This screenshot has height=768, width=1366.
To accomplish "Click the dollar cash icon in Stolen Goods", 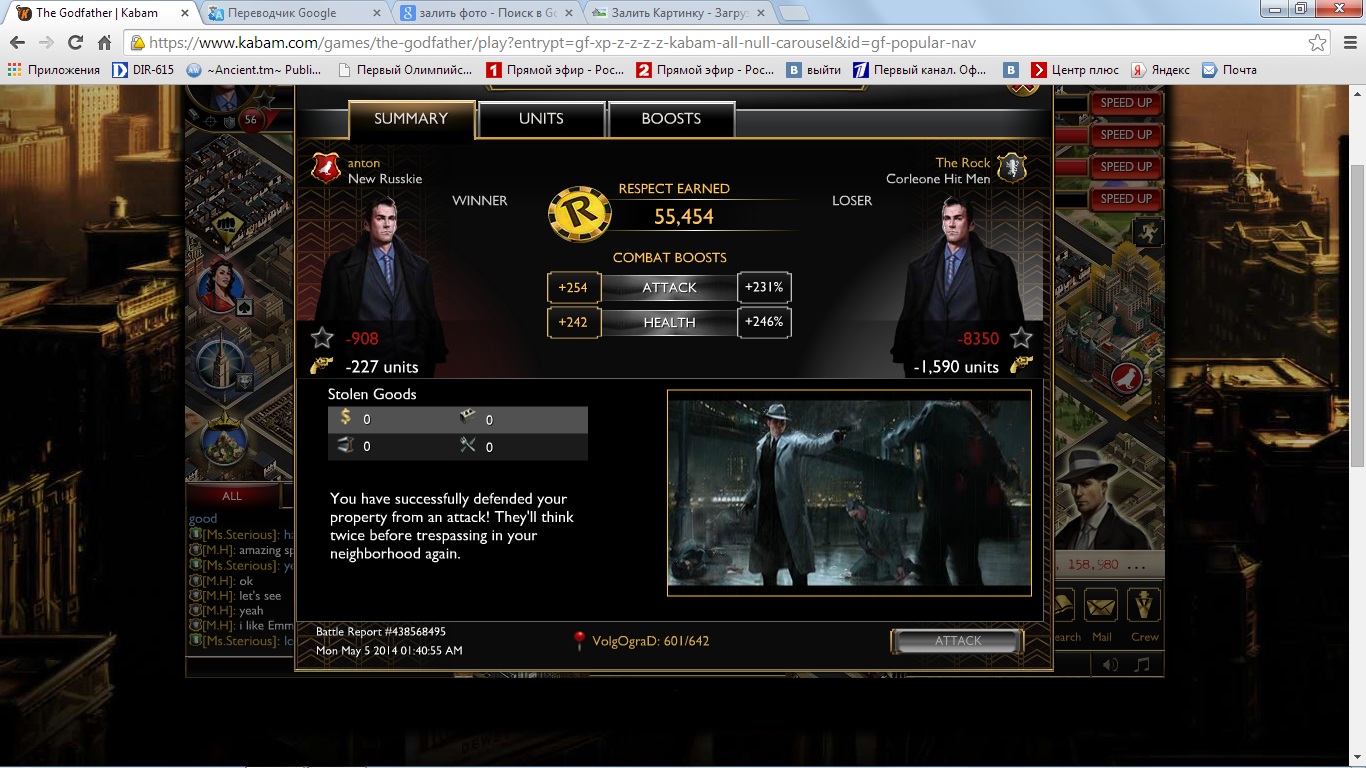I will click(346, 418).
